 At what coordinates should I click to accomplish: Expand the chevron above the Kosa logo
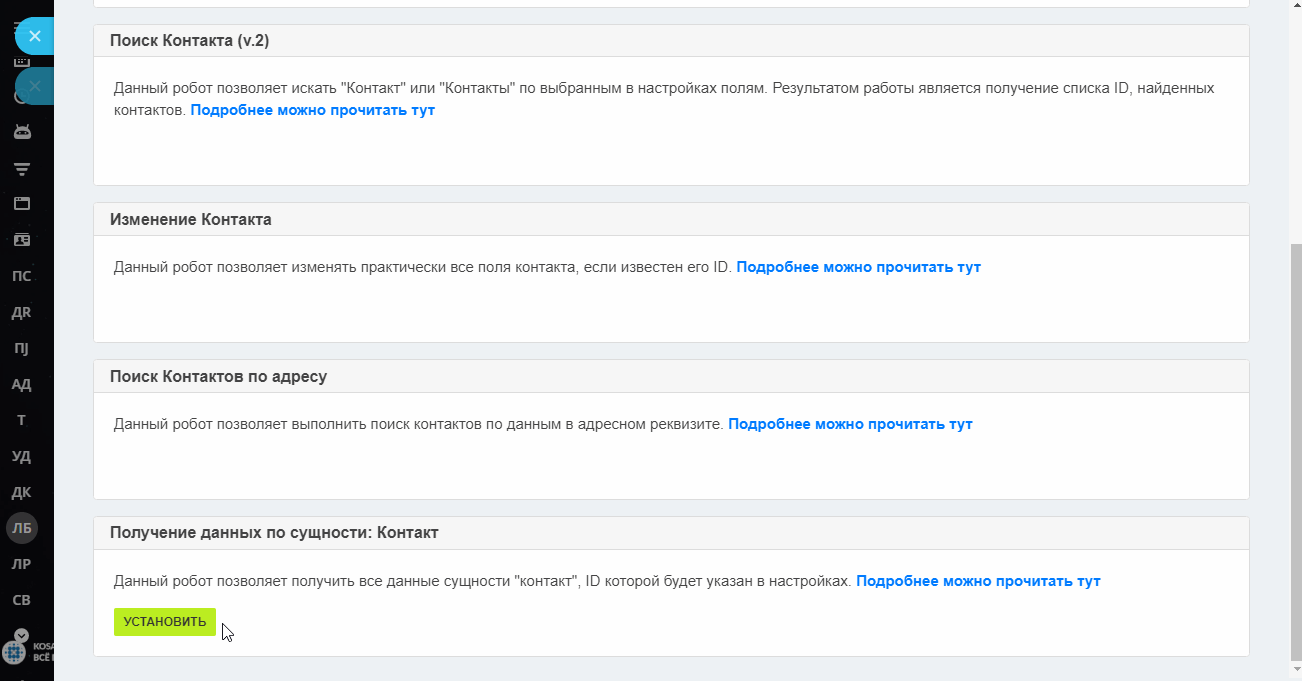[21, 635]
